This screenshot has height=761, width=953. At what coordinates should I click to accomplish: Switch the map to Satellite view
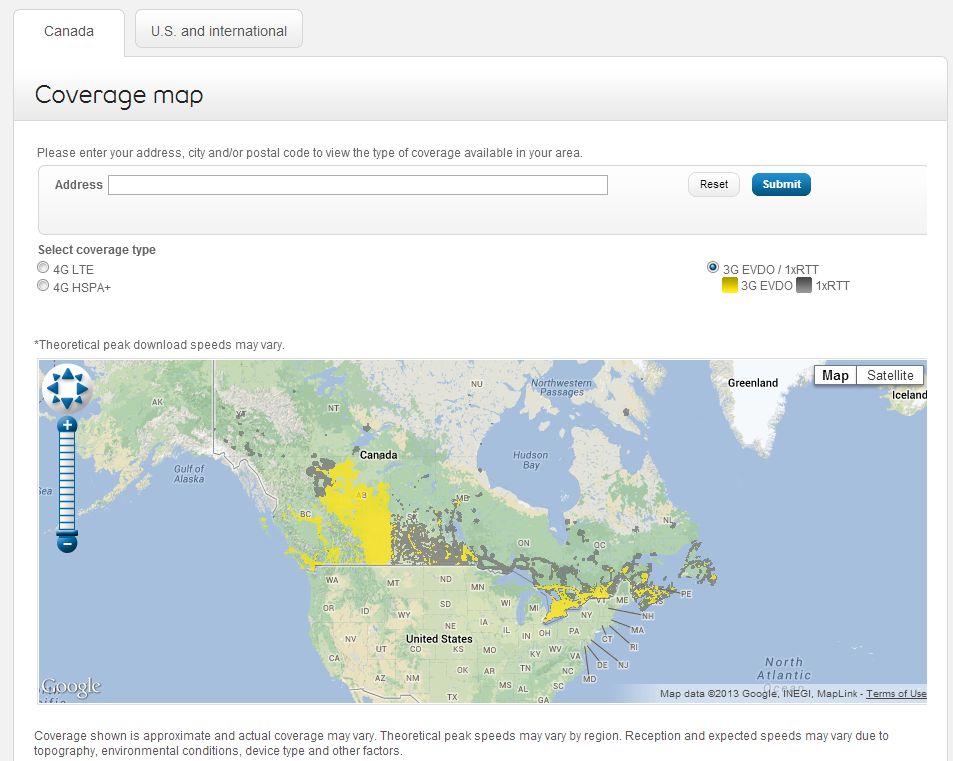pos(890,375)
